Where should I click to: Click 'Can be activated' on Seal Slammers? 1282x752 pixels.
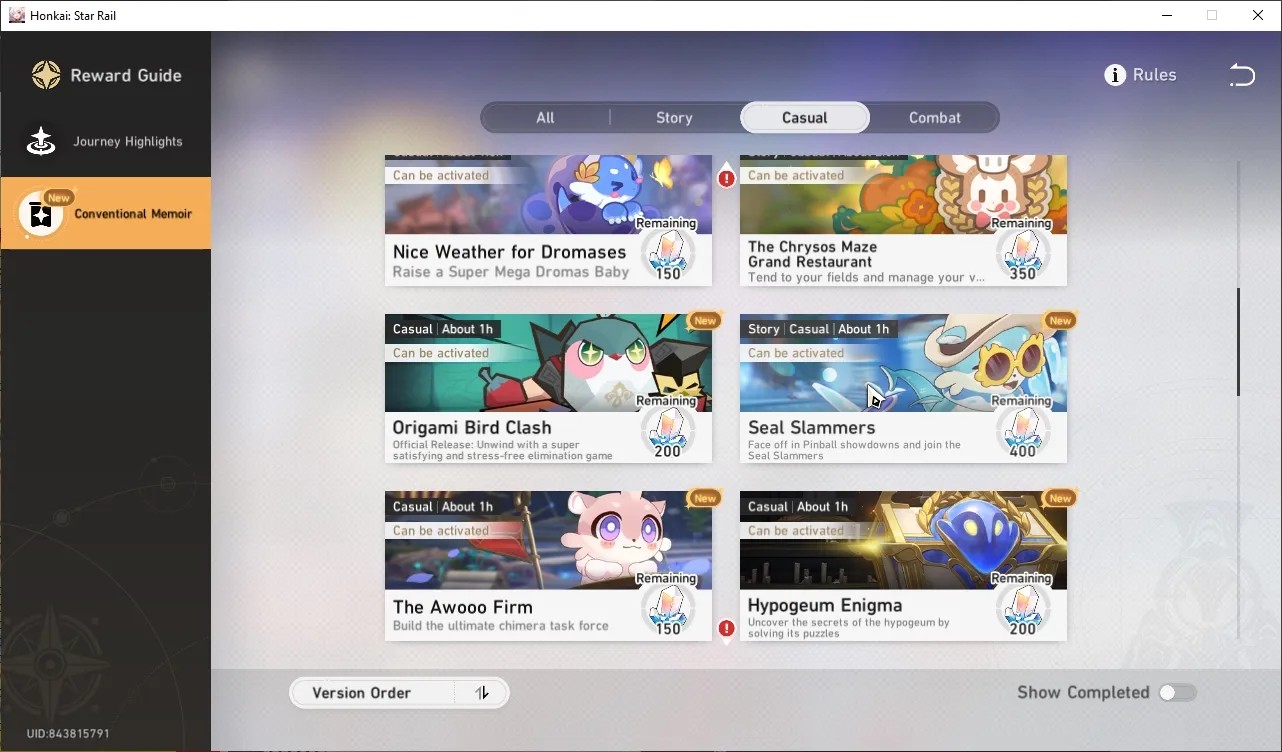point(796,353)
